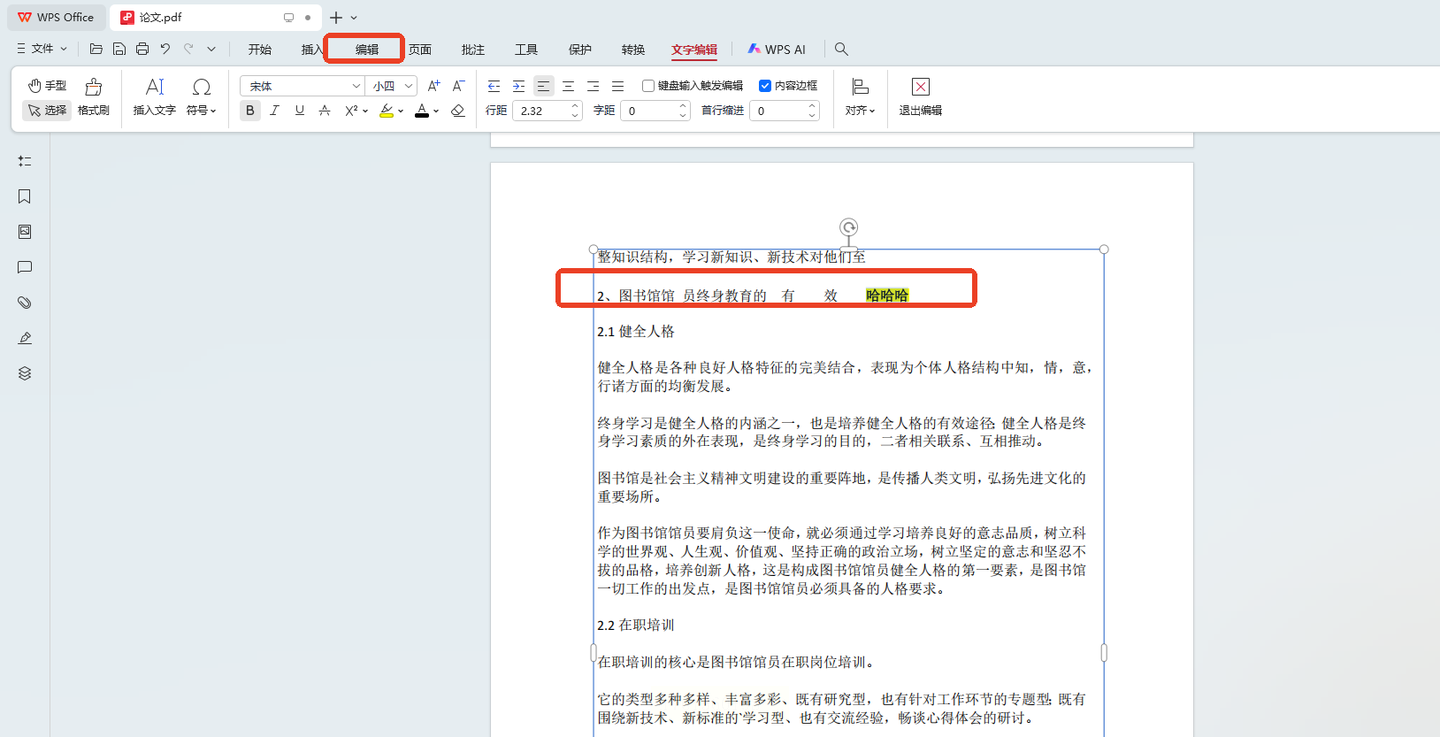Image resolution: width=1440 pixels, height=737 pixels.
Task: Click the 退出编辑 exit editing button
Action: pyautogui.click(x=920, y=97)
